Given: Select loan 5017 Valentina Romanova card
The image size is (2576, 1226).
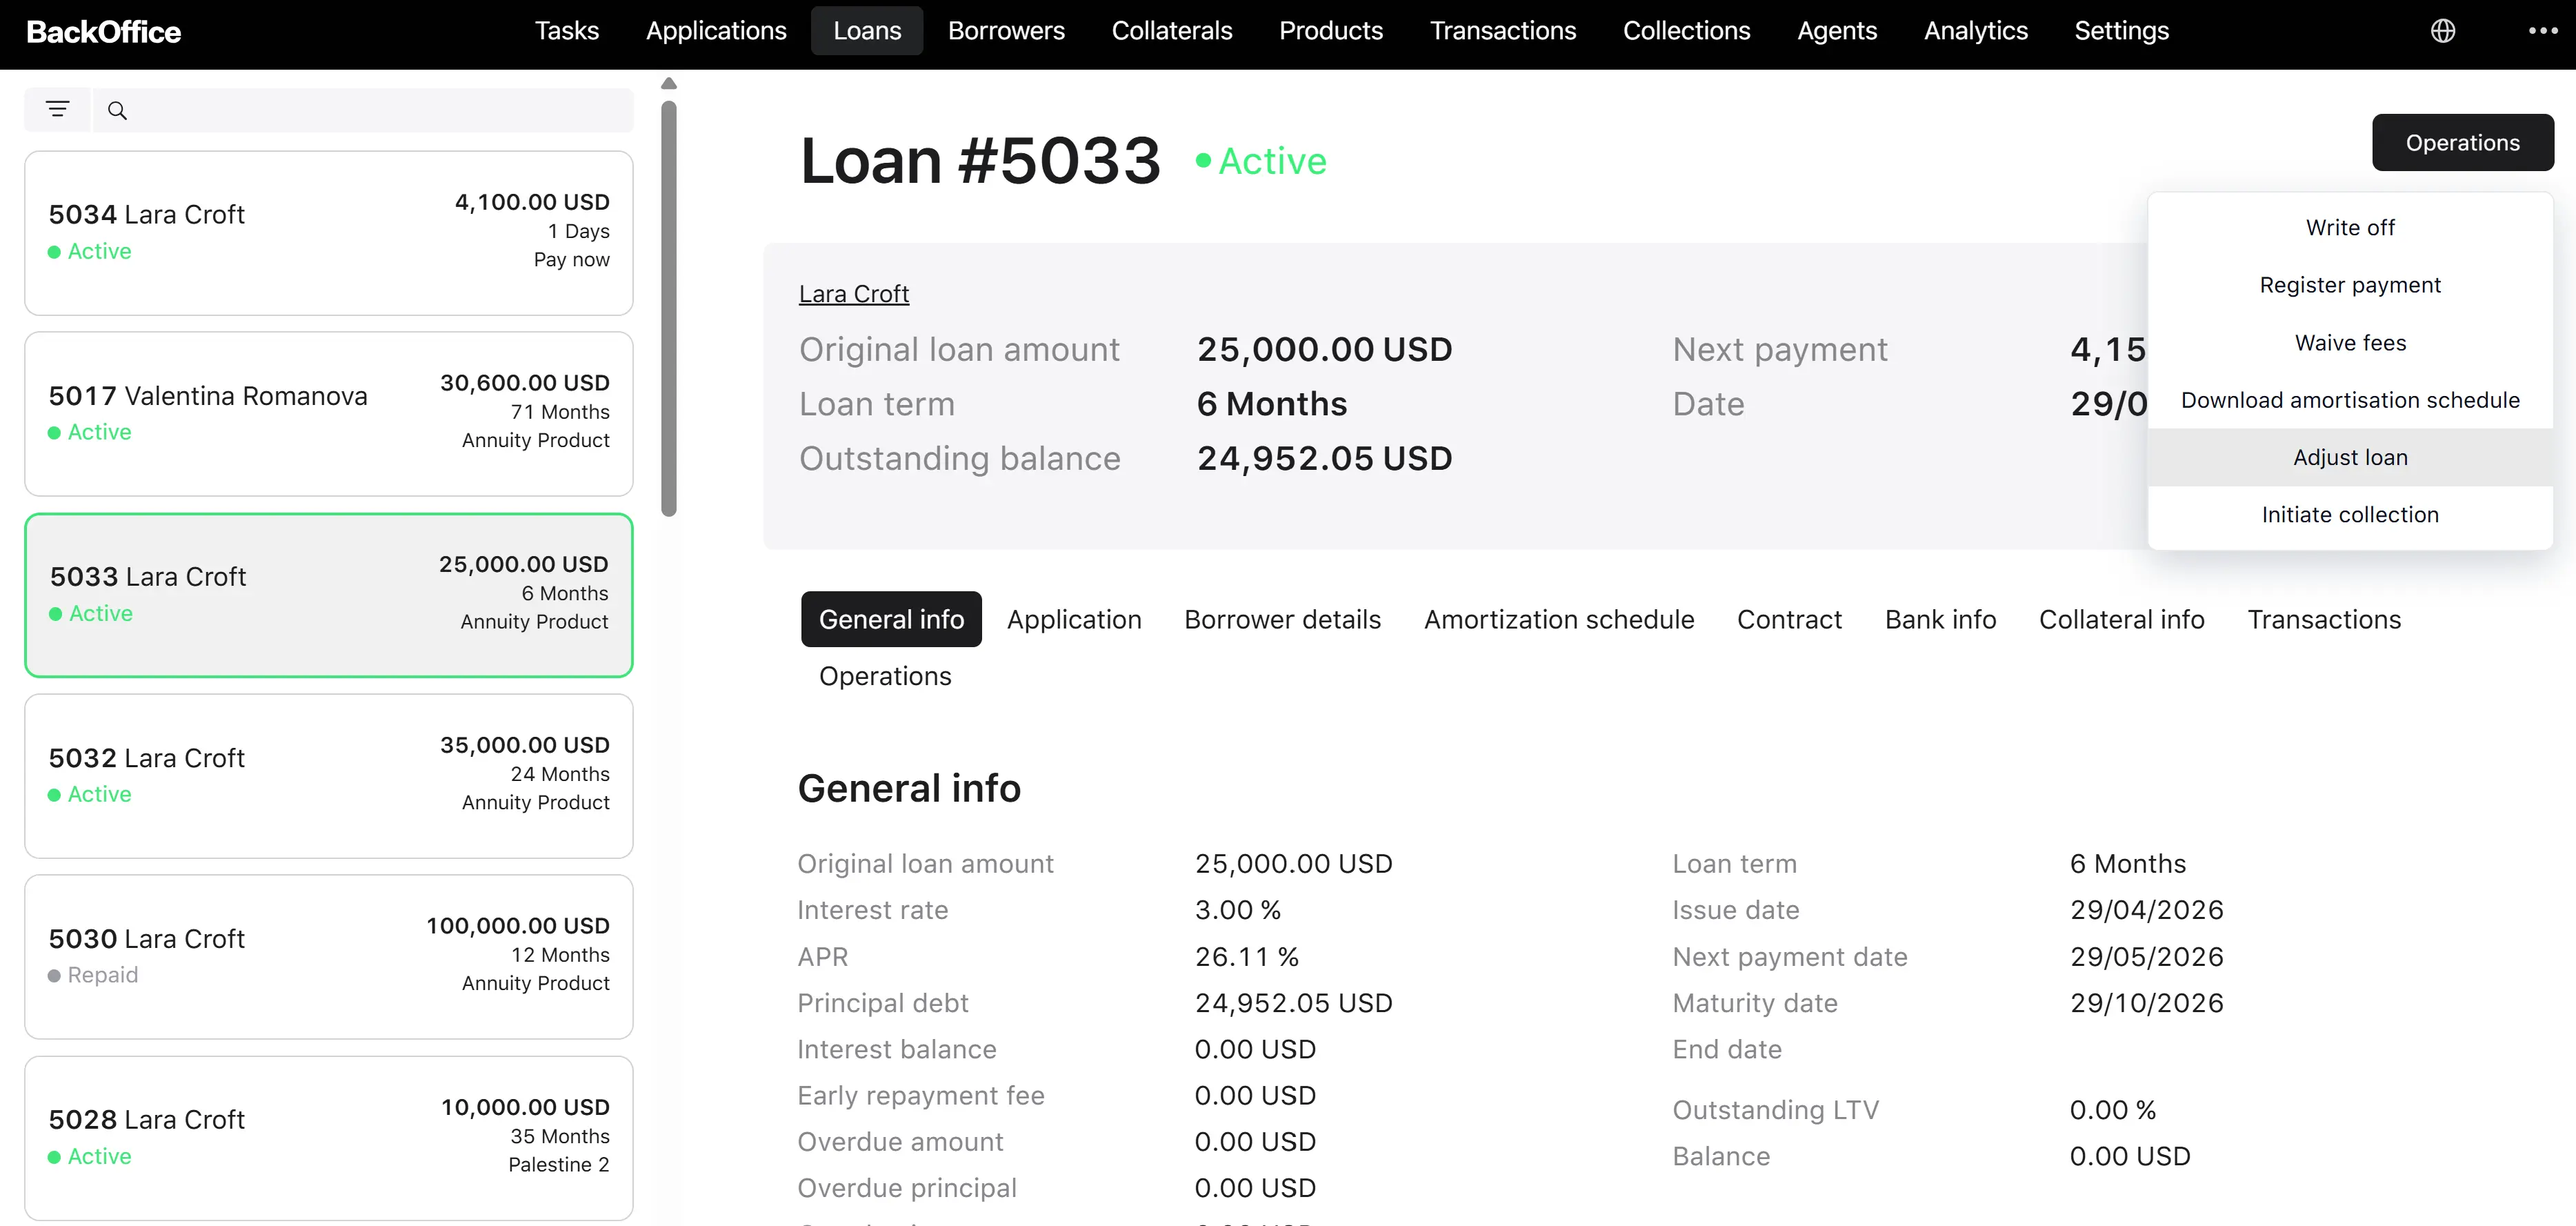Looking at the screenshot, I should (x=329, y=414).
